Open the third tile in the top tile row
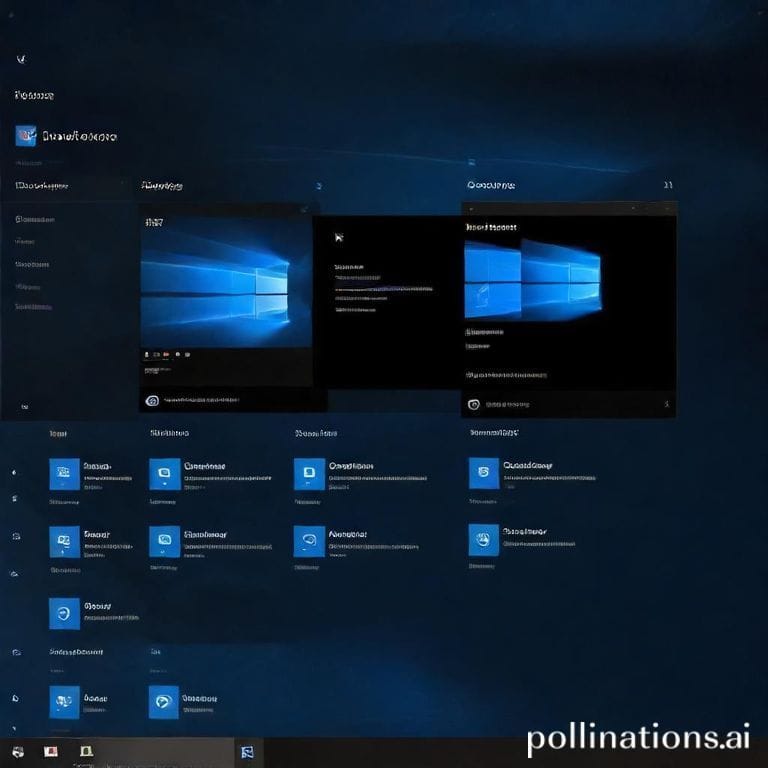 [309, 474]
